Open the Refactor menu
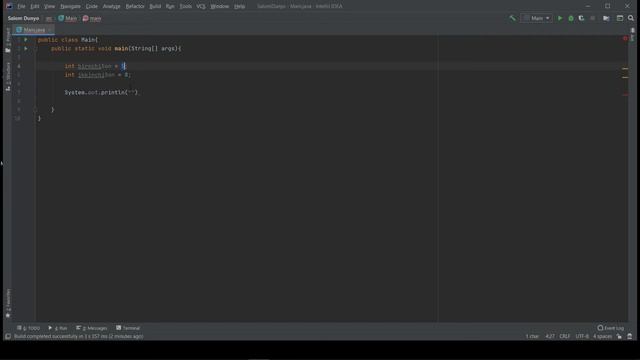This screenshot has width=640, height=360. point(135,7)
